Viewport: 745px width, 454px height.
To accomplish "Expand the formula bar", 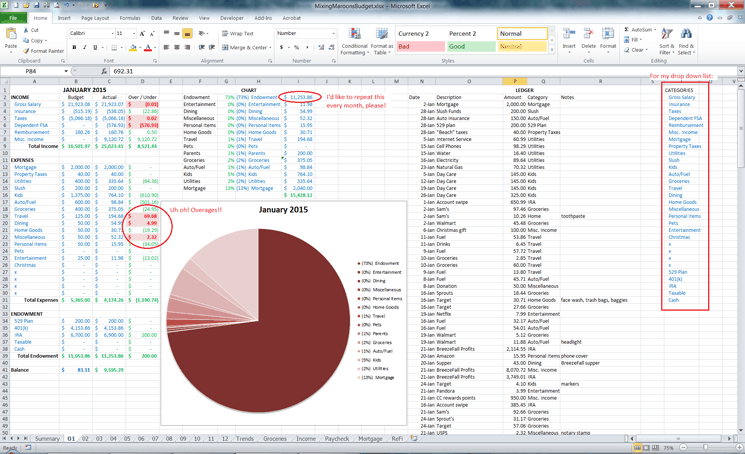I will [x=741, y=71].
